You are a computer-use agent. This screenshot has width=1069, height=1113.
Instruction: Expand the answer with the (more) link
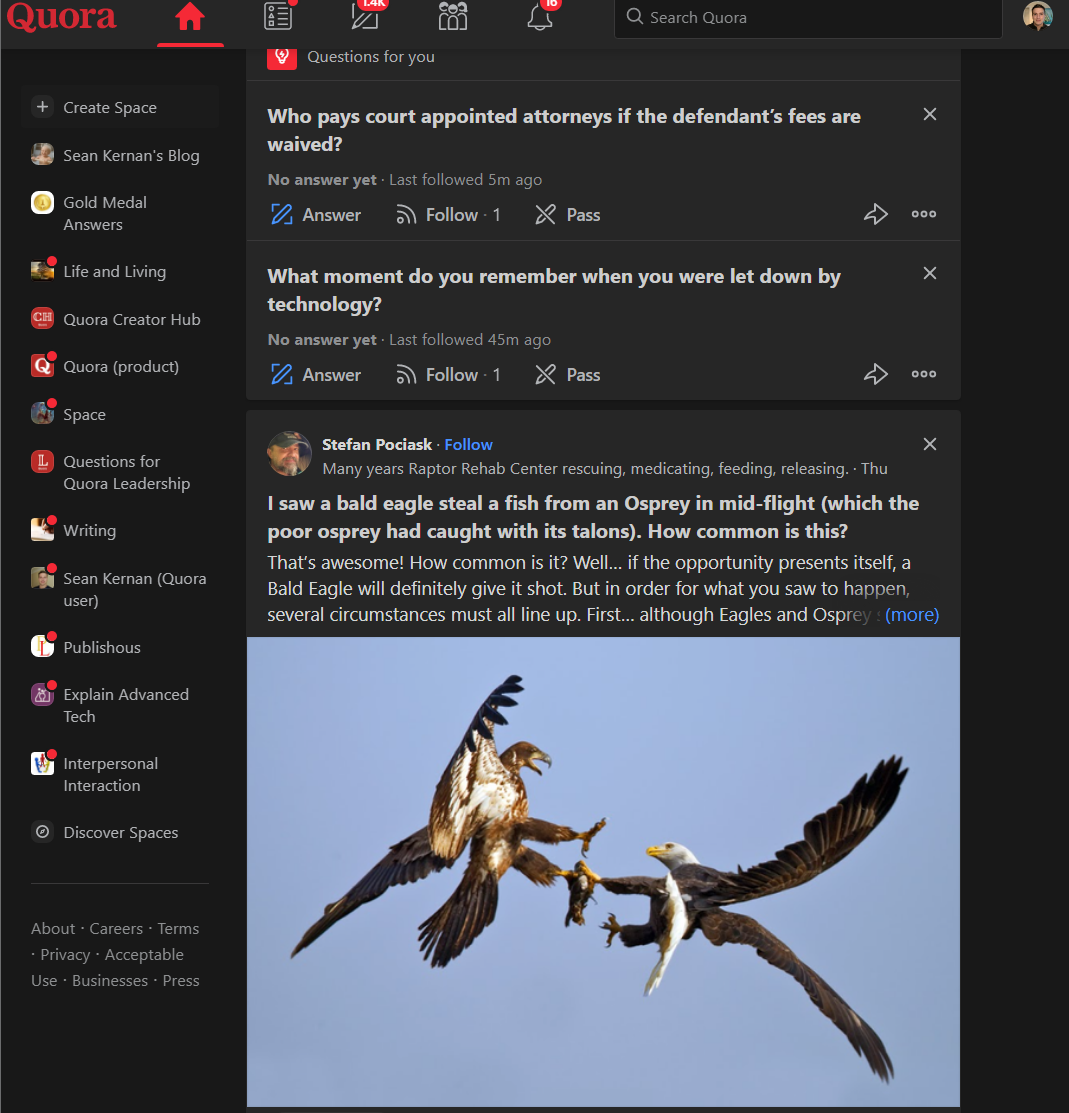click(x=911, y=615)
